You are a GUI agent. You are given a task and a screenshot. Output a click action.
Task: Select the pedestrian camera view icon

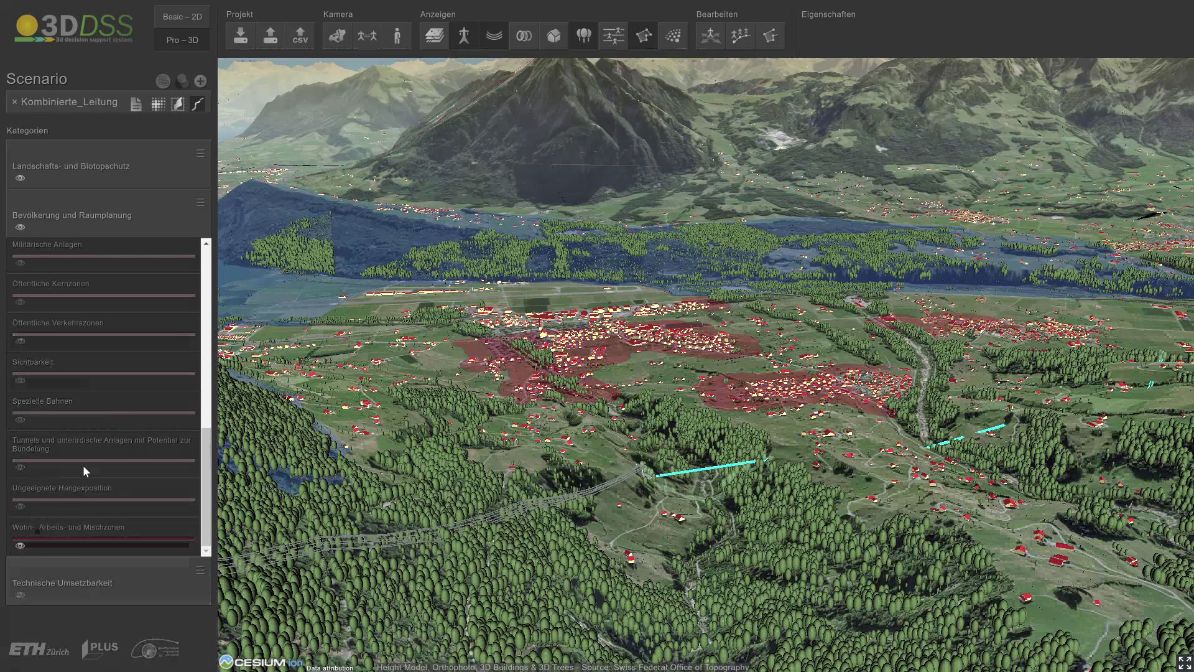[x=397, y=36]
